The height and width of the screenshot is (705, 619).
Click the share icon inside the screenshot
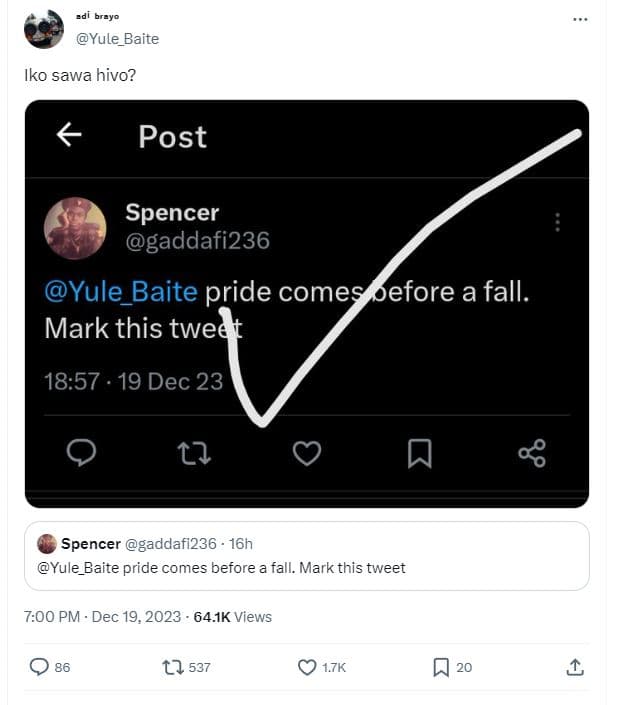[x=532, y=454]
